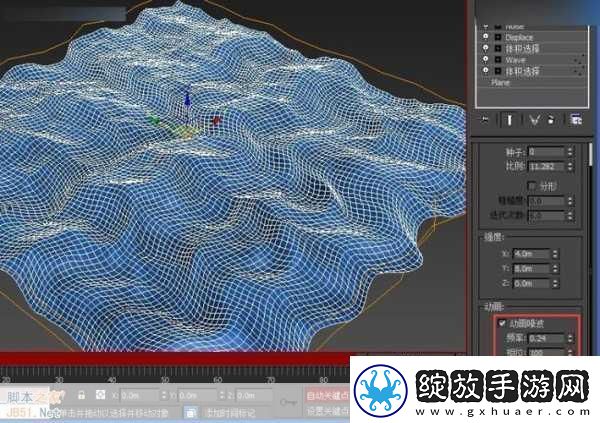The image size is (600, 423).
Task: Click 添加时间标记 add time tag
Action: point(230,413)
